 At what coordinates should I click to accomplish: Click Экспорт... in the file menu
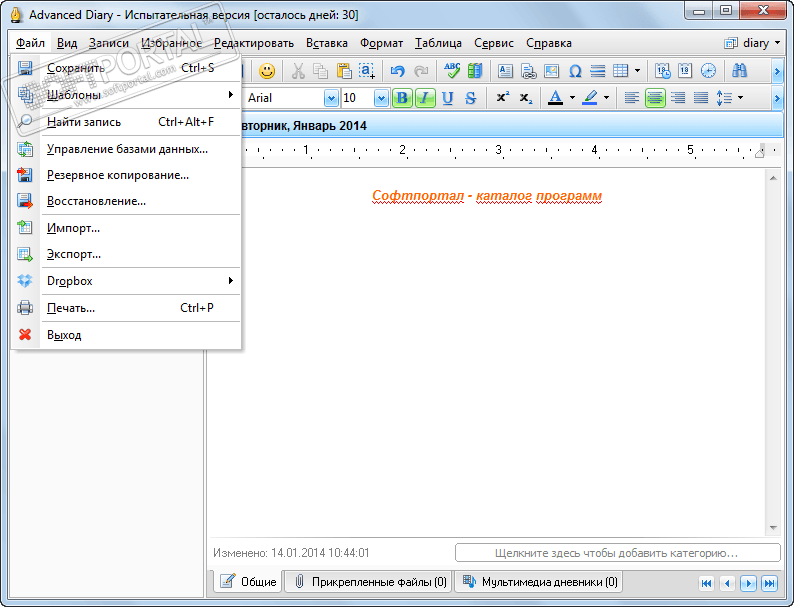125,254
